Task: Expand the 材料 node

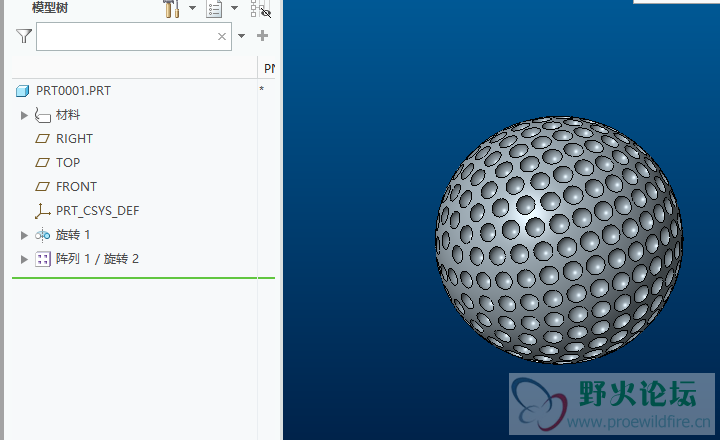Action: pyautogui.click(x=24, y=115)
